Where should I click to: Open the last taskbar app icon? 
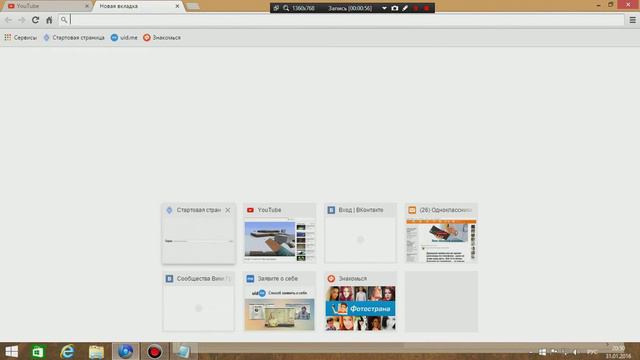tap(183, 351)
